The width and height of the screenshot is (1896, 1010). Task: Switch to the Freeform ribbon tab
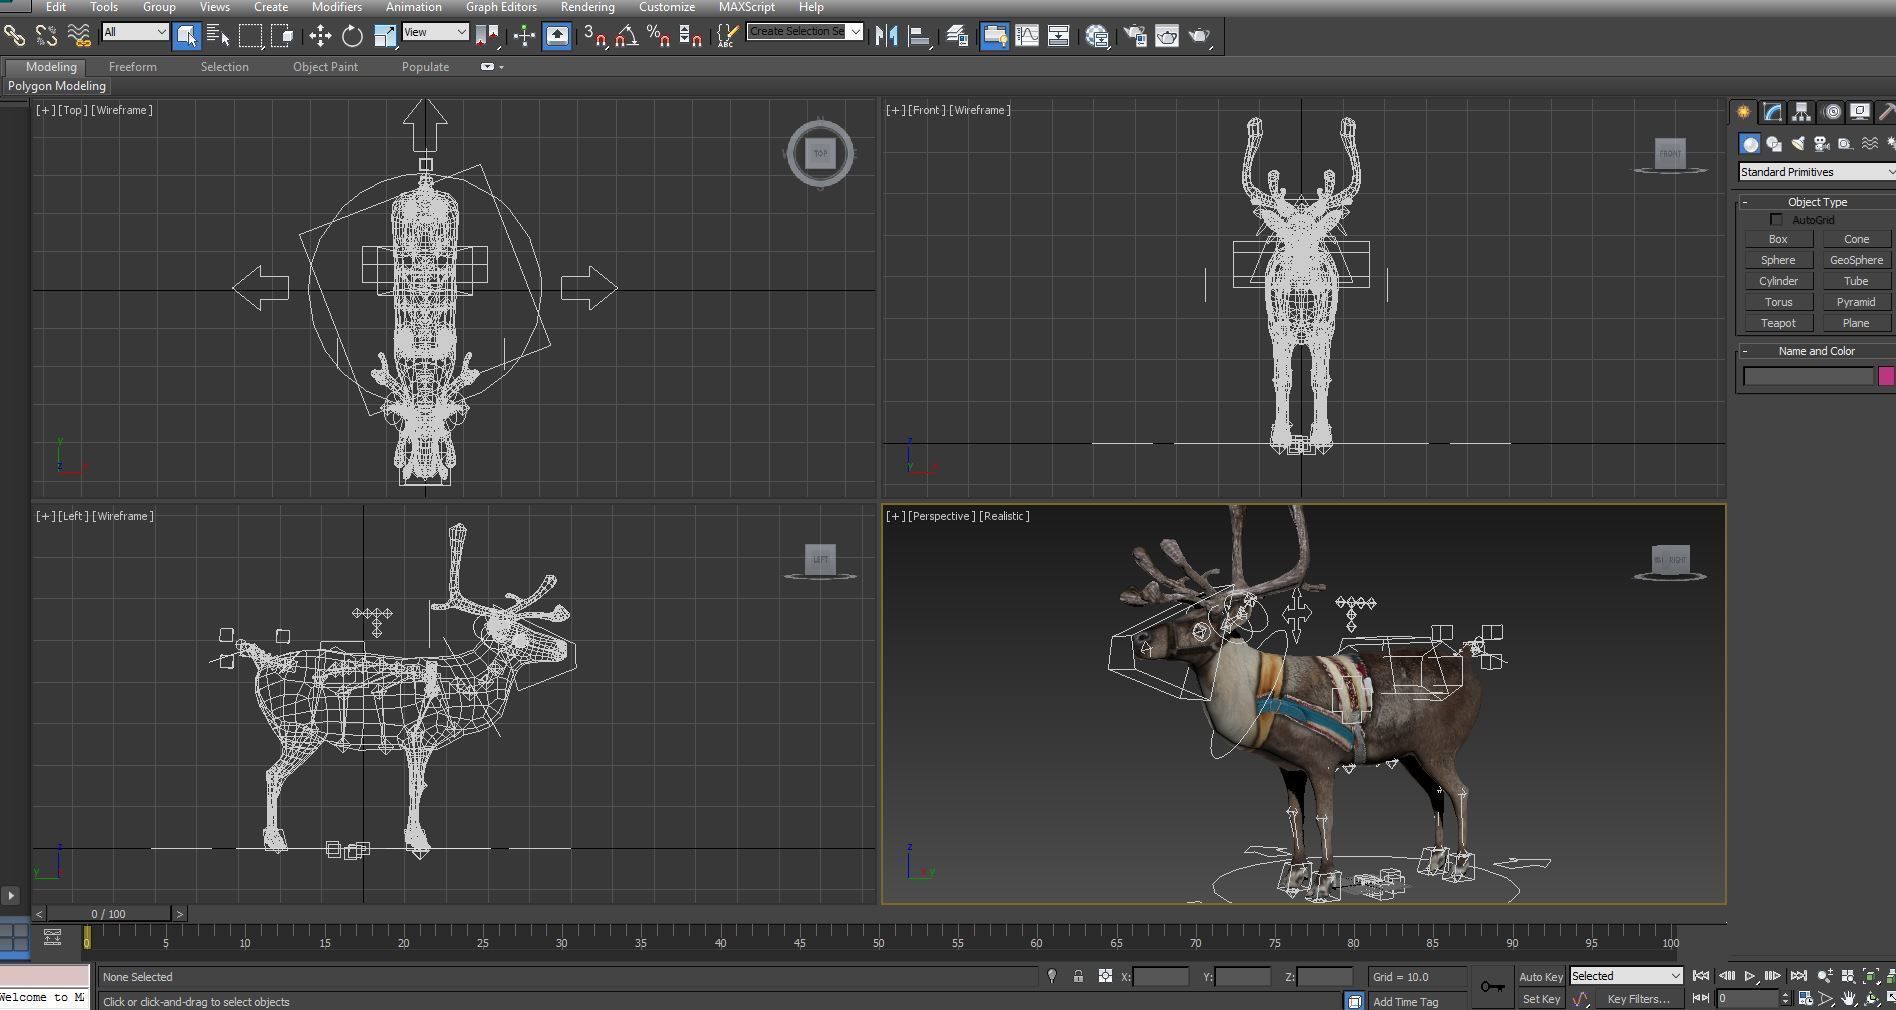pyautogui.click(x=133, y=67)
